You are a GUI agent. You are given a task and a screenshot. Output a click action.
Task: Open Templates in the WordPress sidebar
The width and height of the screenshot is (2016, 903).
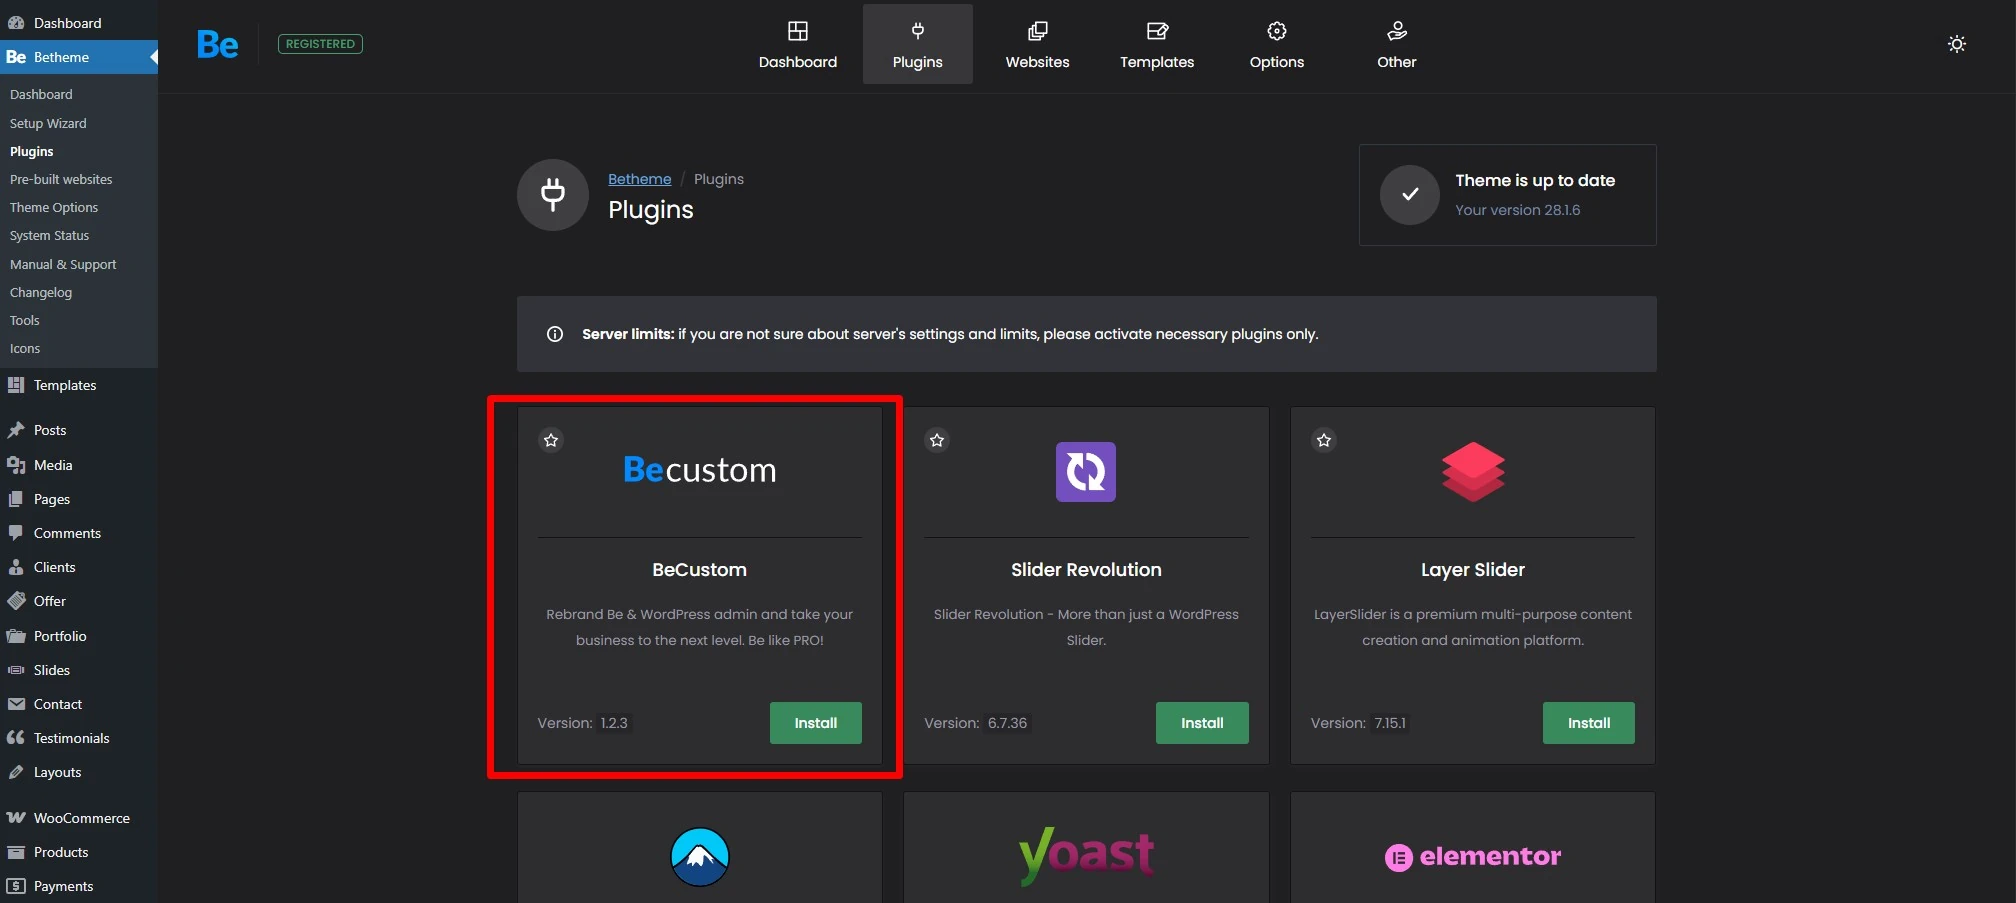point(79,385)
